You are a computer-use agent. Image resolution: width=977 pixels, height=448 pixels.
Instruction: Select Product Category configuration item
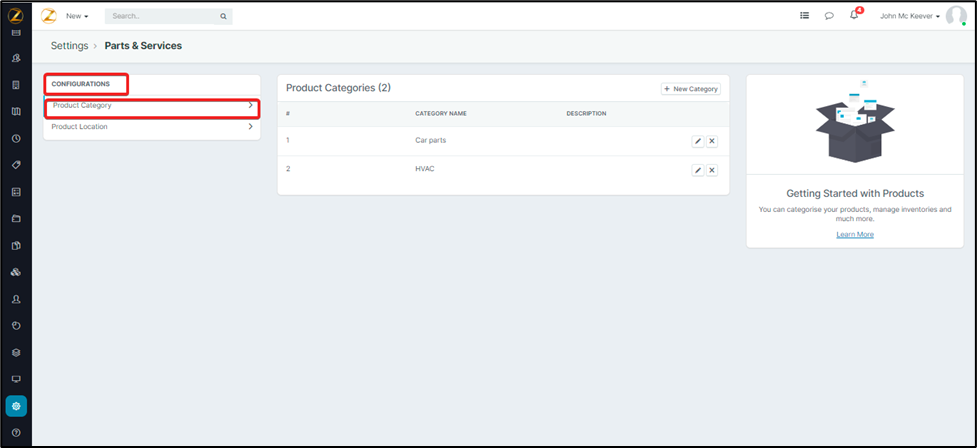pyautogui.click(x=150, y=106)
